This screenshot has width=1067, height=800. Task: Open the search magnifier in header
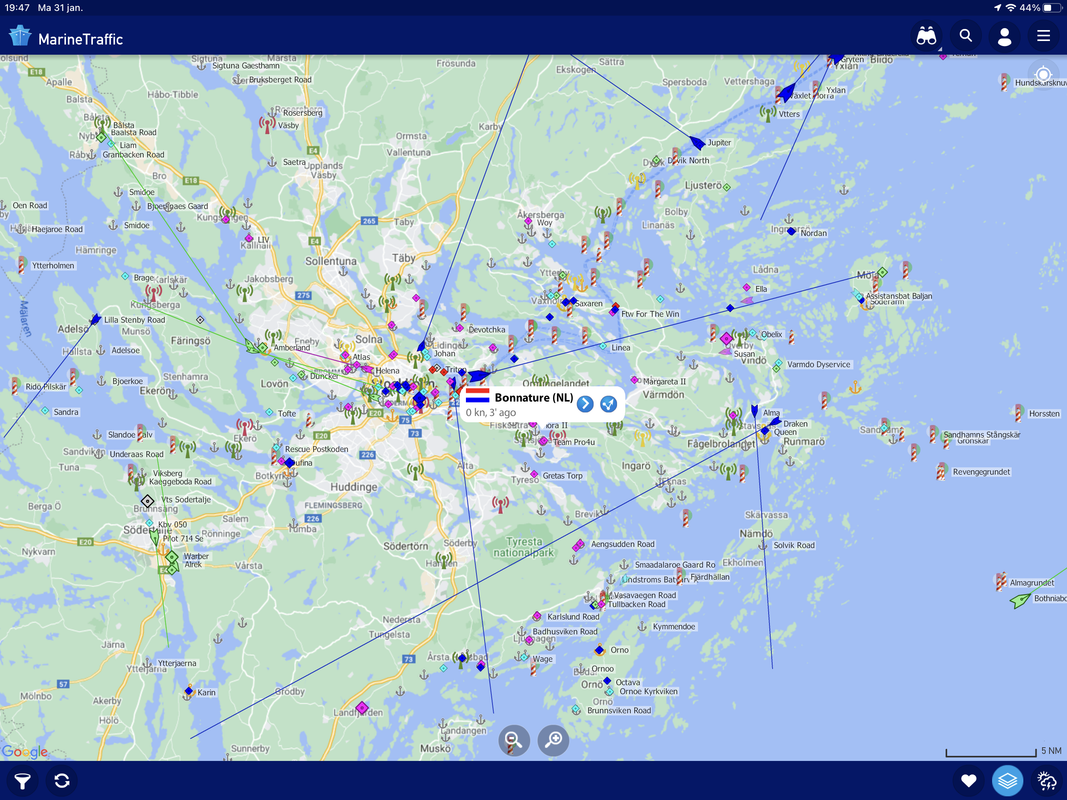(966, 36)
